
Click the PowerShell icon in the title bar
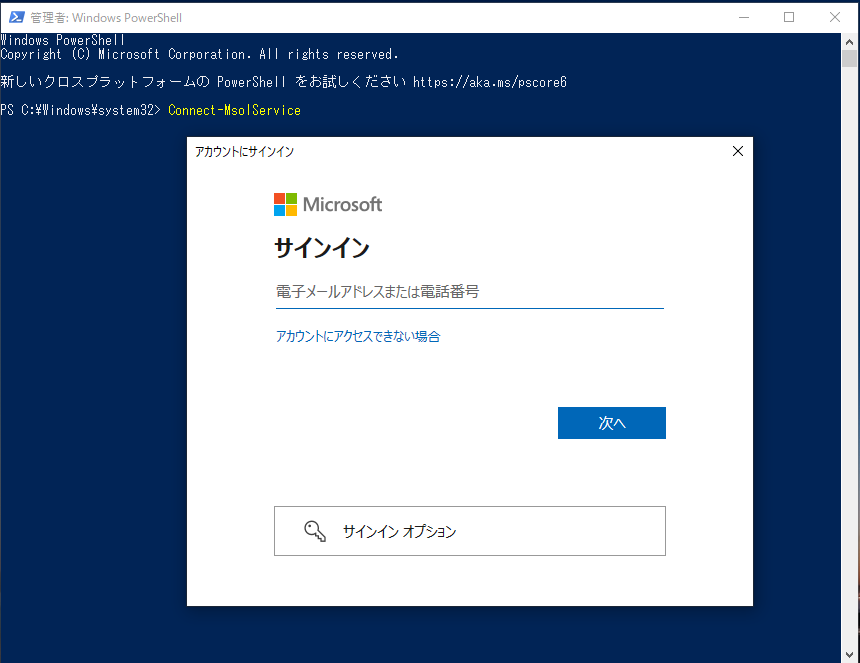[16, 17]
